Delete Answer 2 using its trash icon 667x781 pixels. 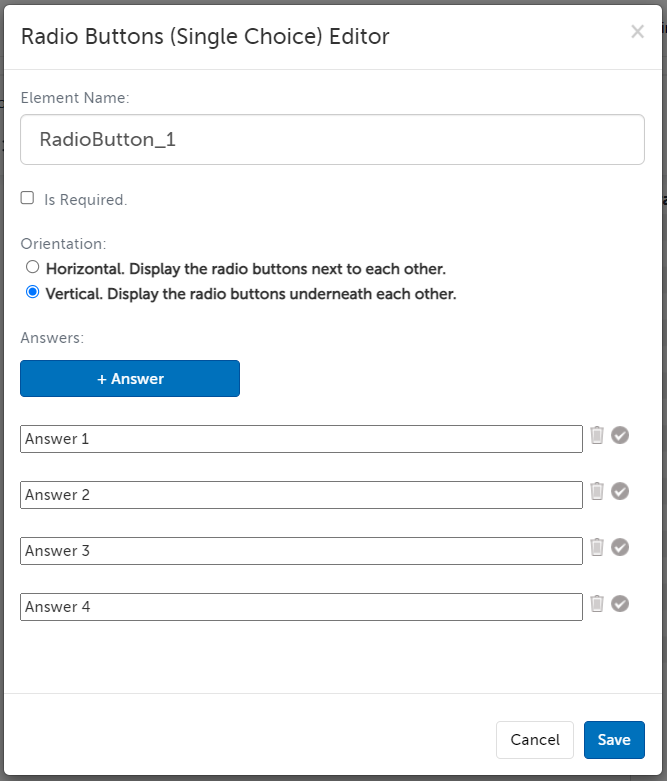pos(597,491)
